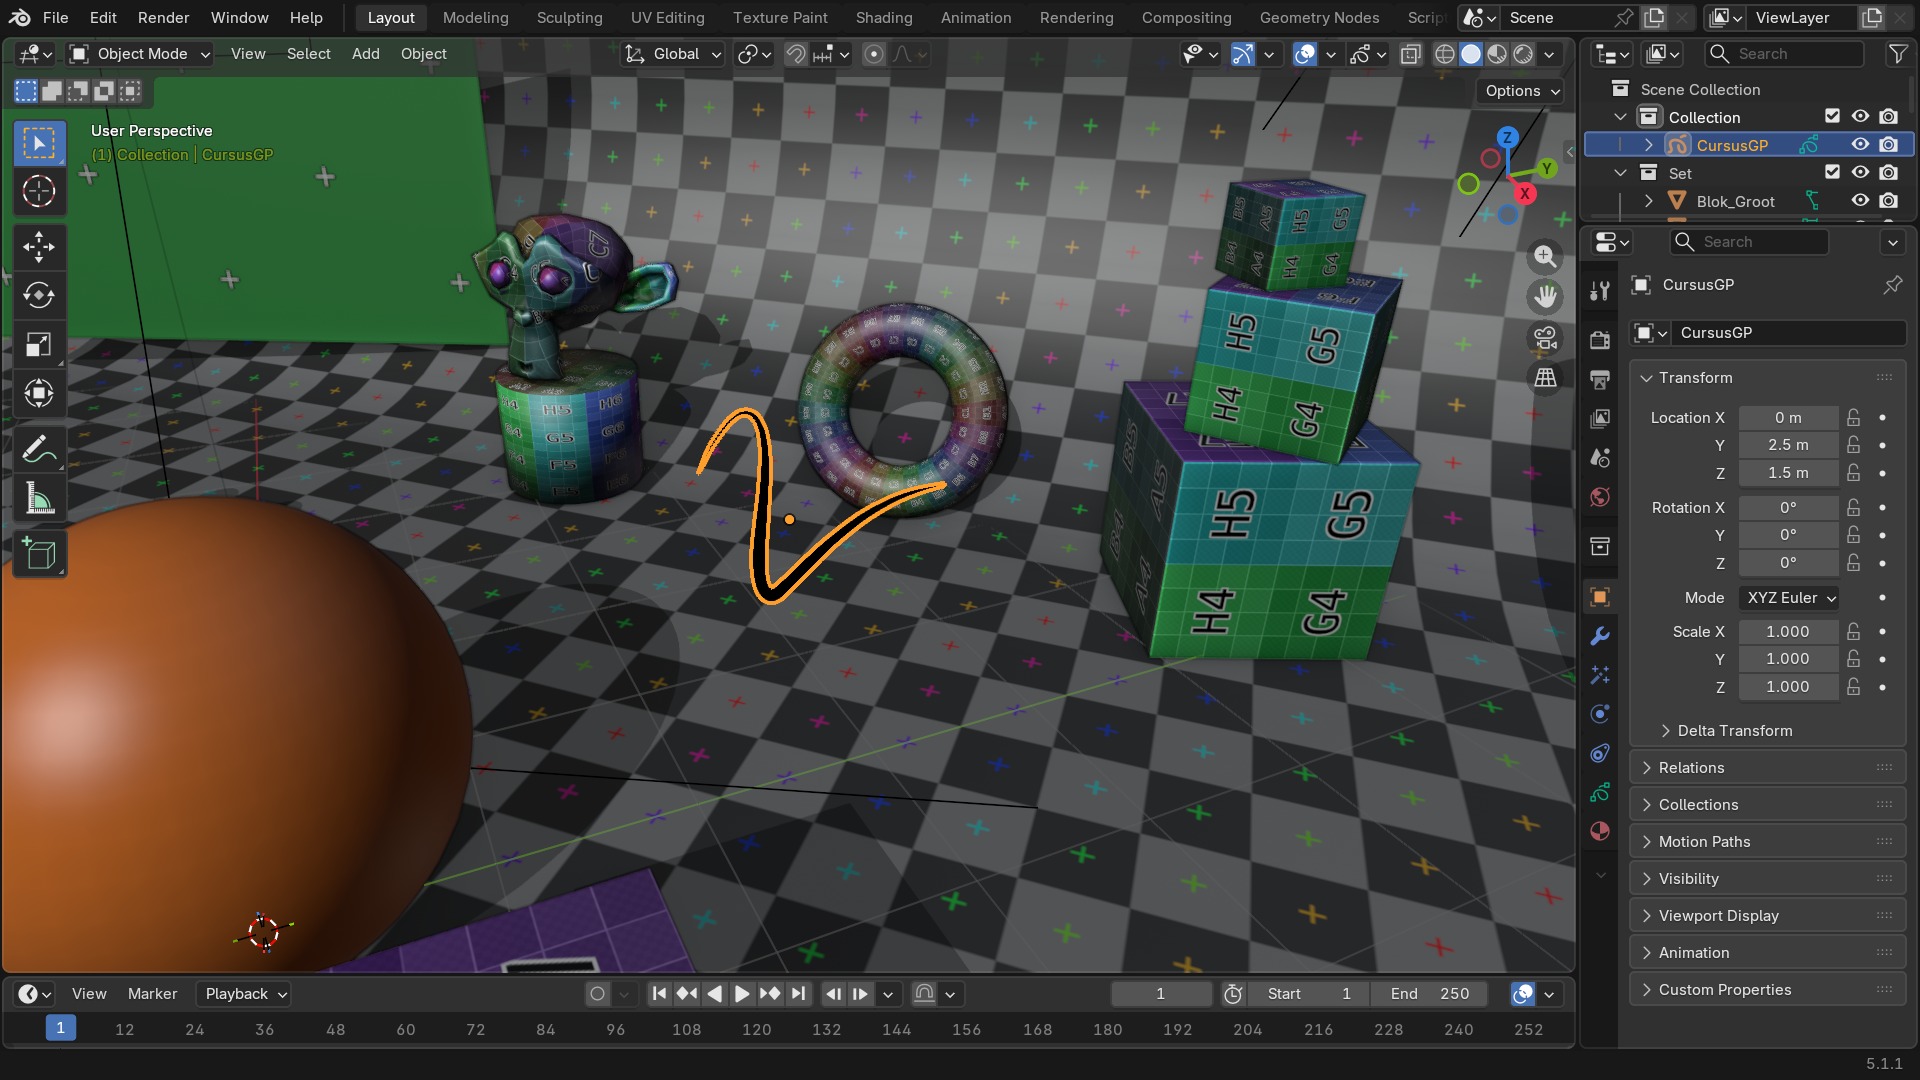Open the Render menu
Image resolution: width=1920 pixels, height=1080 pixels.
tap(163, 17)
